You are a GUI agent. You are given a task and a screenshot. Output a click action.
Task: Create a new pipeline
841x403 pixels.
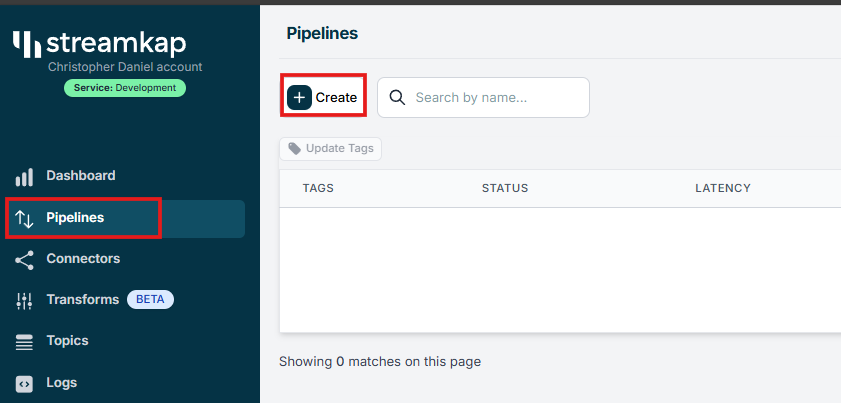pyautogui.click(x=323, y=97)
